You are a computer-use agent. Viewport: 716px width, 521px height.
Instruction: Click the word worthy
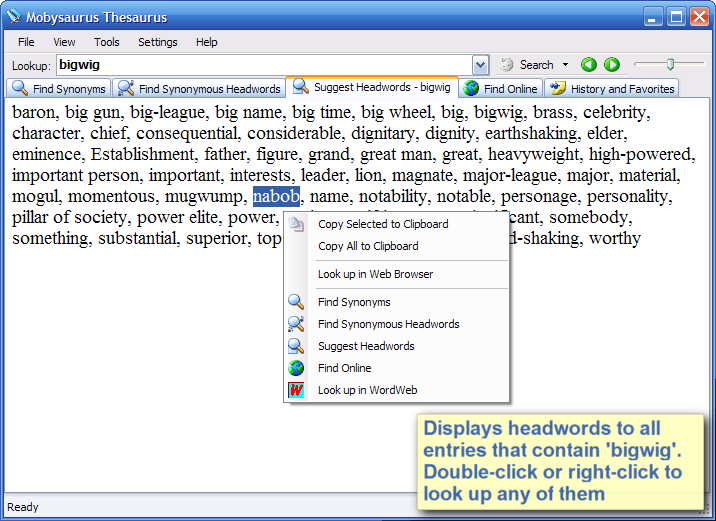[615, 238]
